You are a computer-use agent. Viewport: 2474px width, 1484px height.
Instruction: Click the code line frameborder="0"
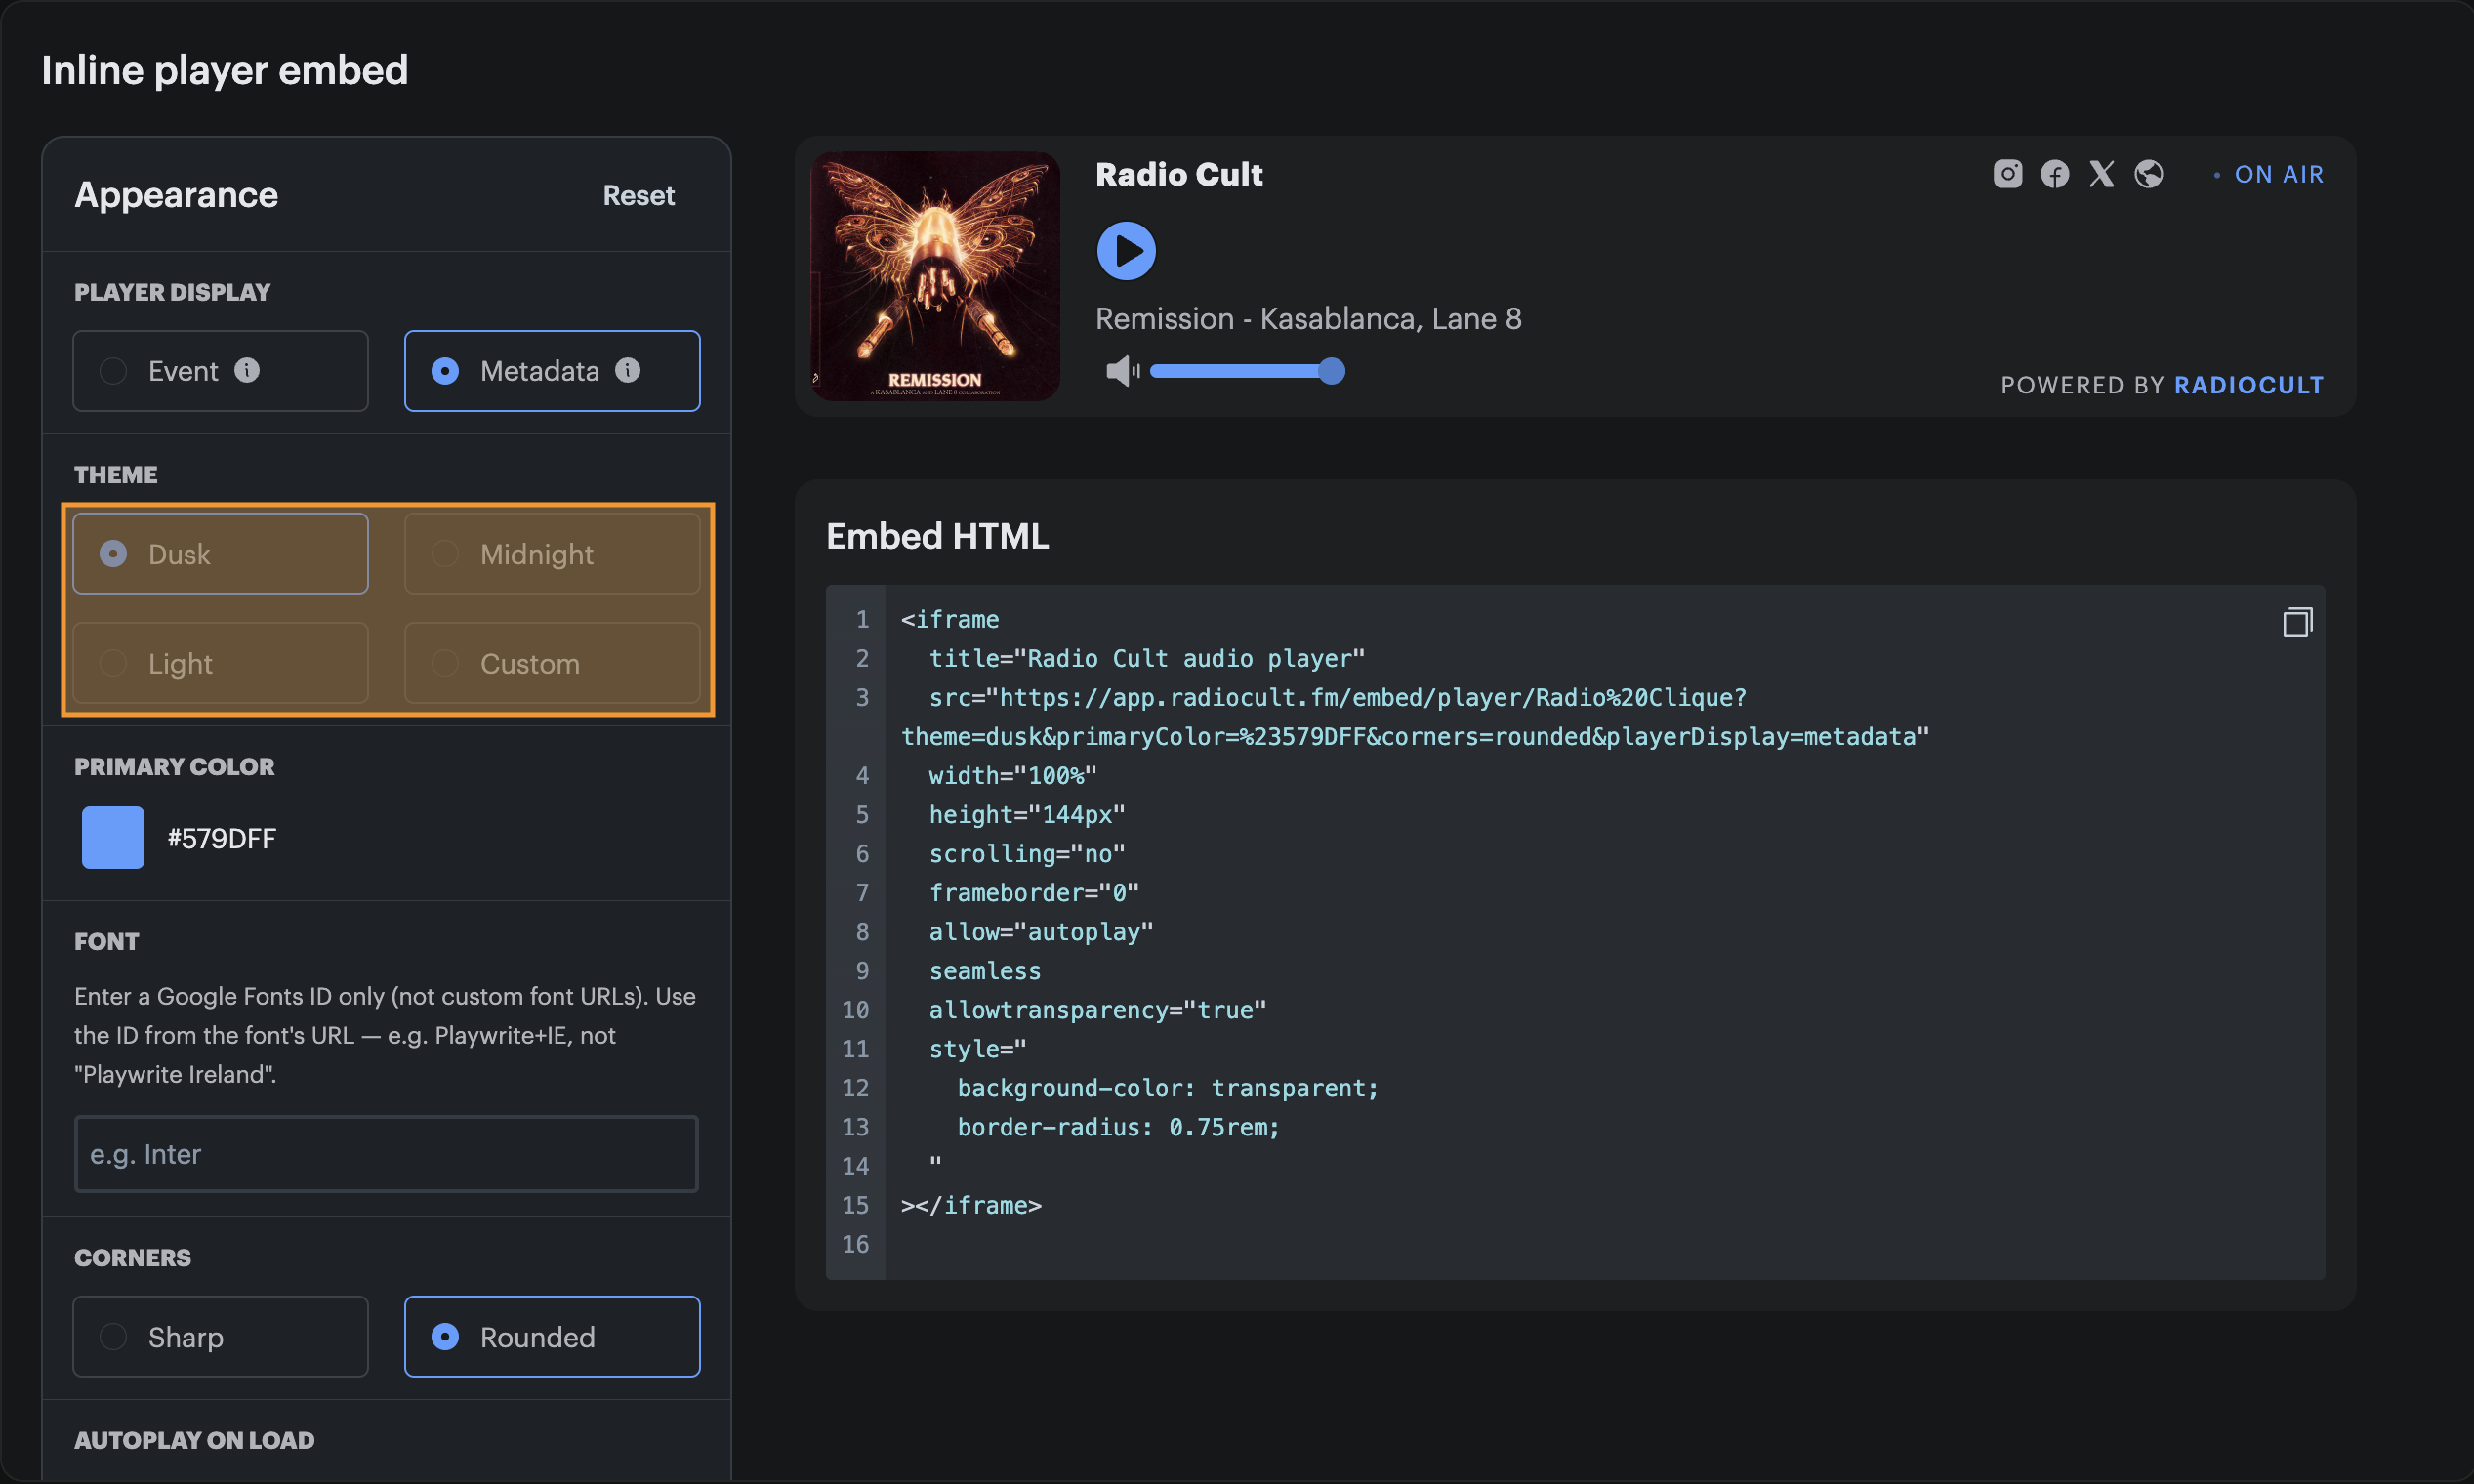coord(1034,892)
